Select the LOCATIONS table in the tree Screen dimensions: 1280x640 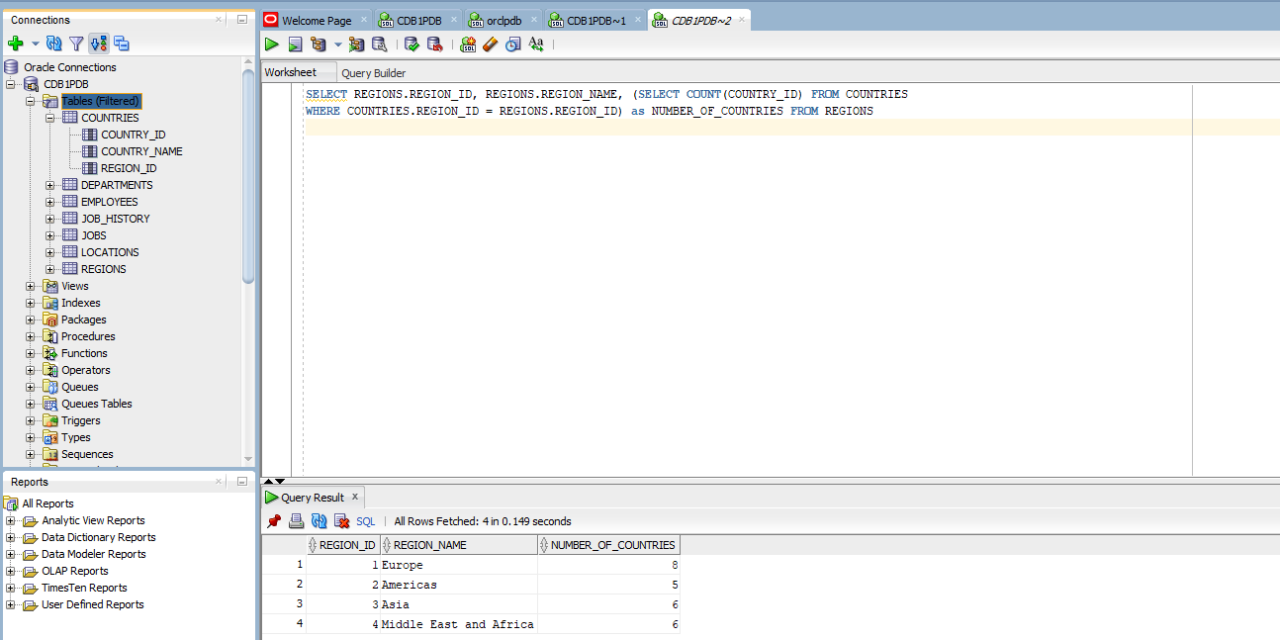[110, 252]
